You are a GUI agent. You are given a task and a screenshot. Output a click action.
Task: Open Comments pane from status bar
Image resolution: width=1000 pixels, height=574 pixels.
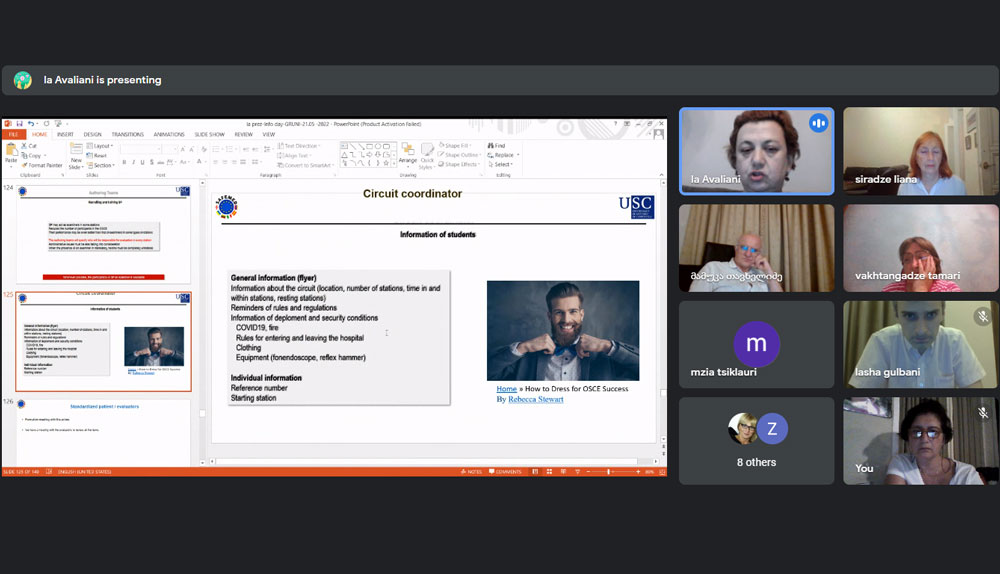pos(506,471)
